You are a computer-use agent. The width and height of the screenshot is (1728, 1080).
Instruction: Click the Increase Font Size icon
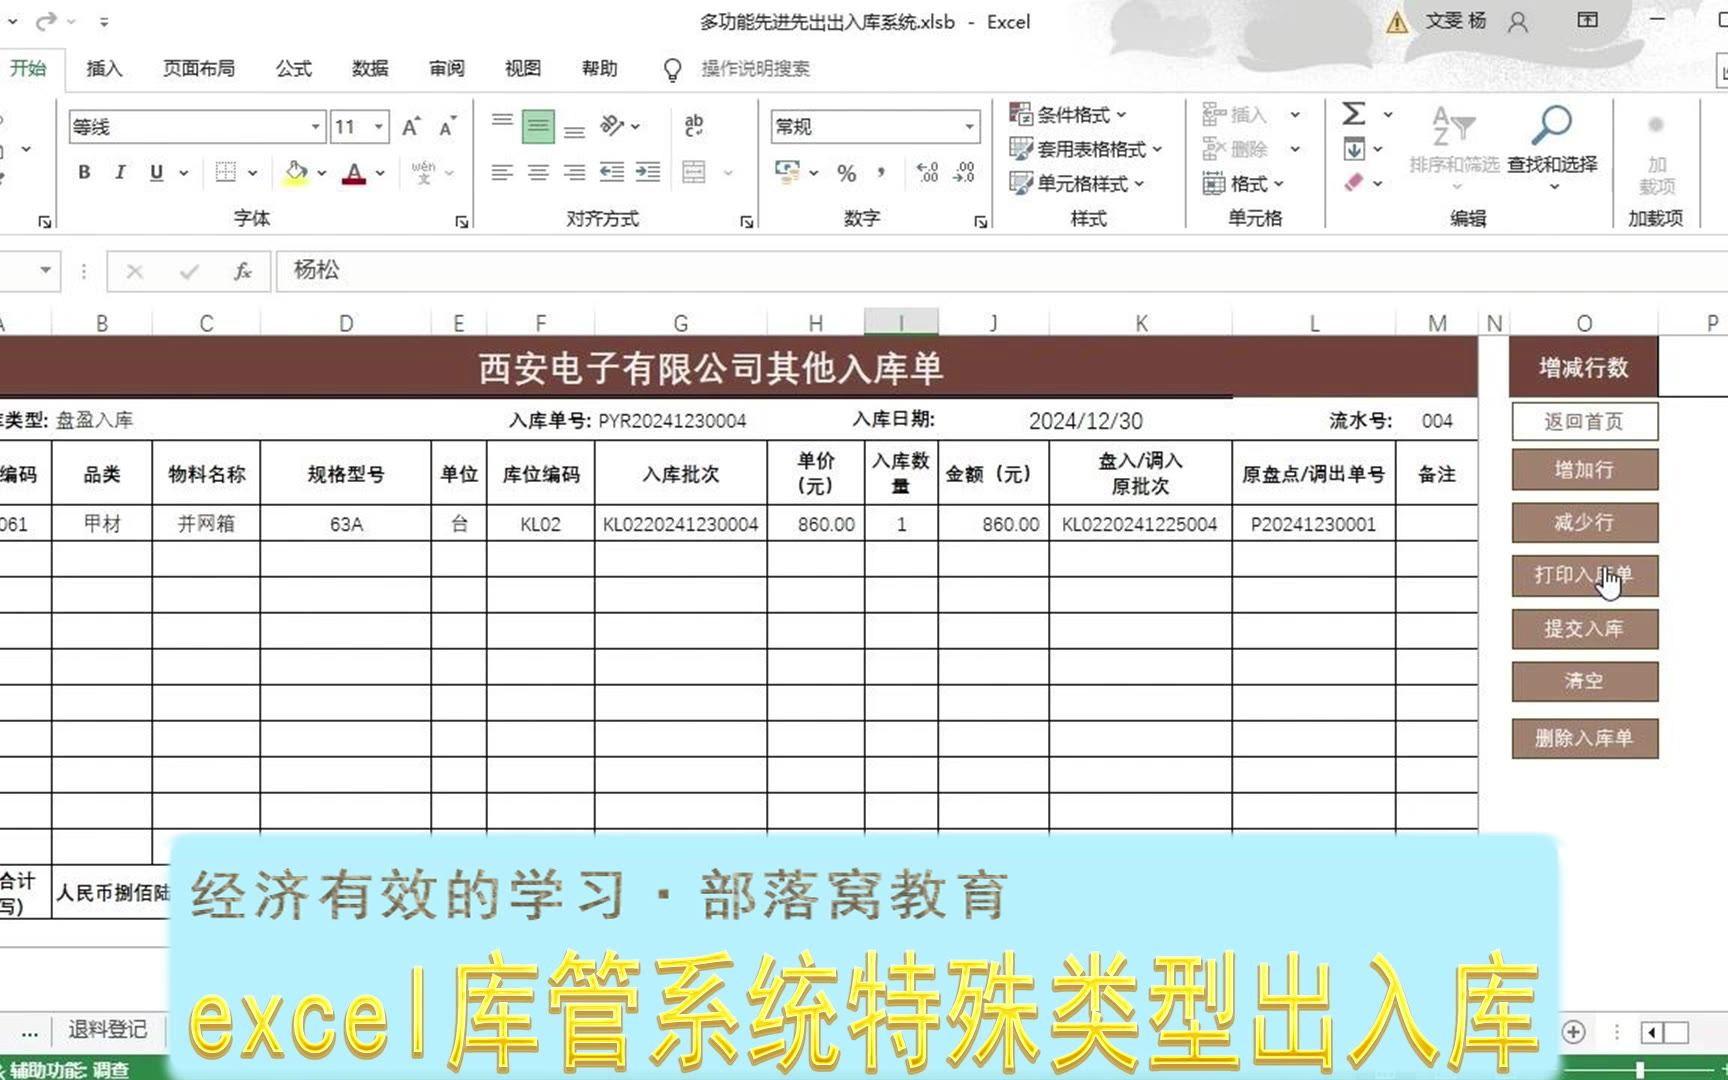(x=410, y=127)
